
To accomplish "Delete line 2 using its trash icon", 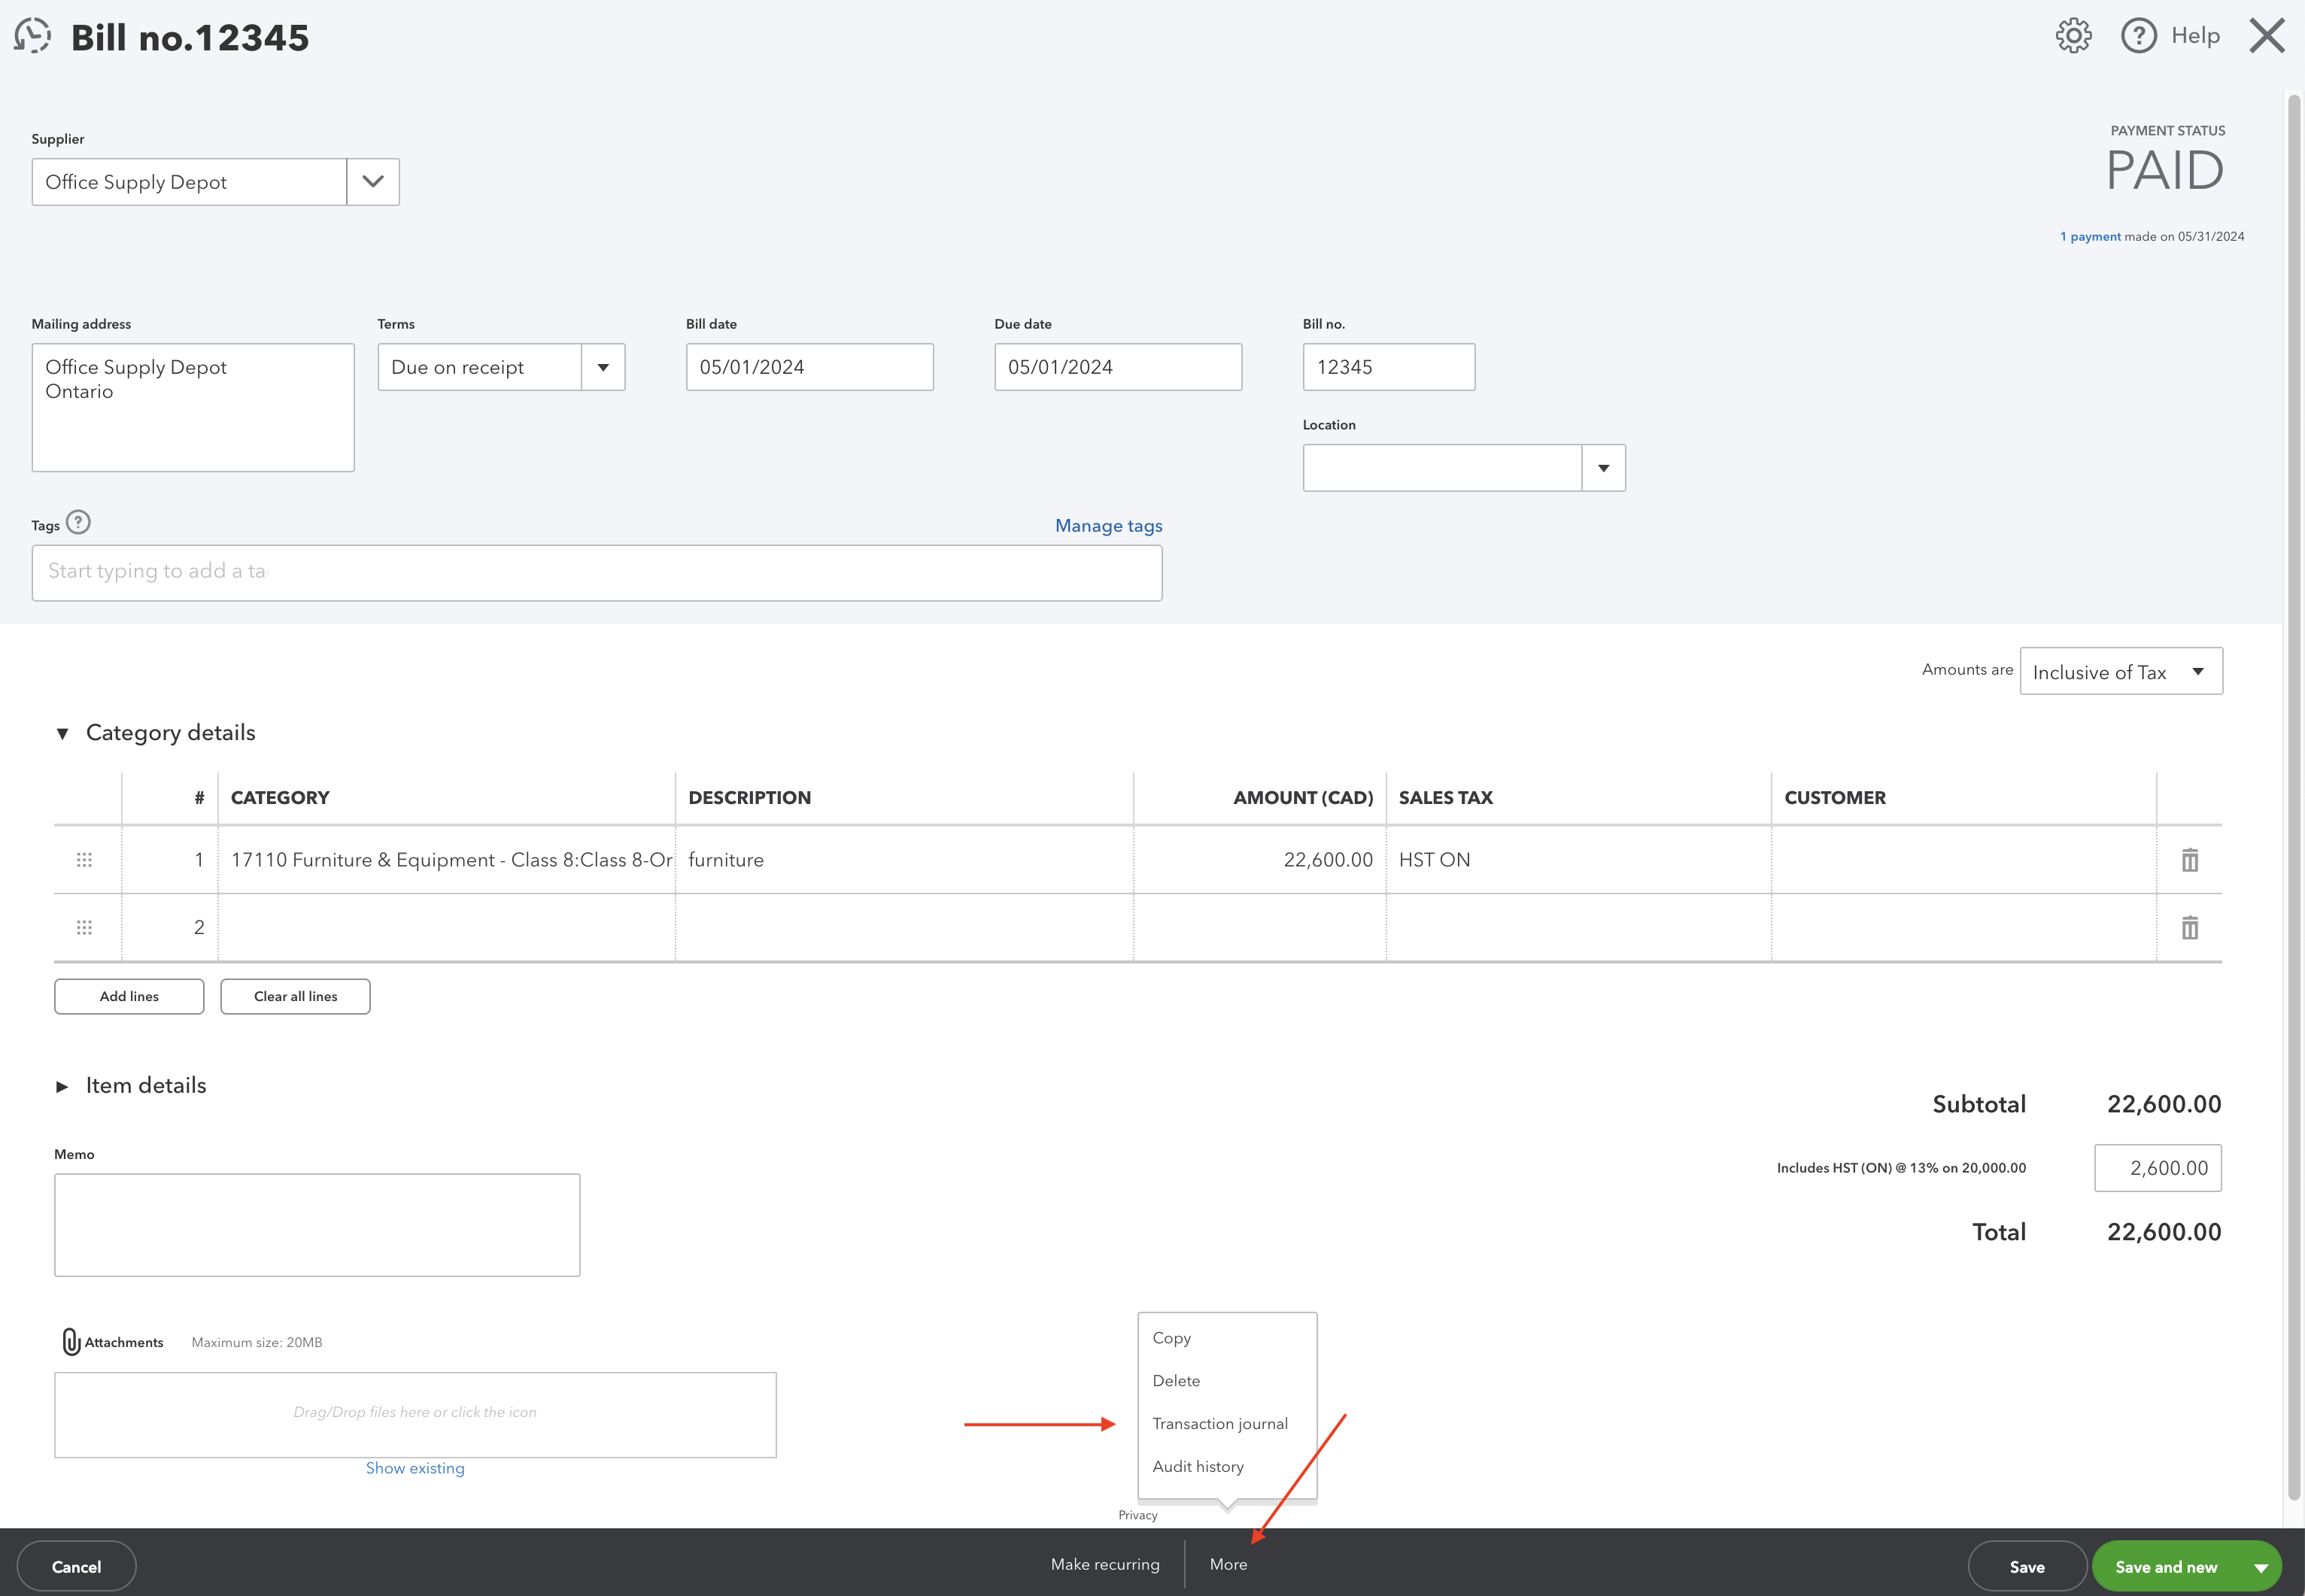I will pyautogui.click(x=2190, y=927).
